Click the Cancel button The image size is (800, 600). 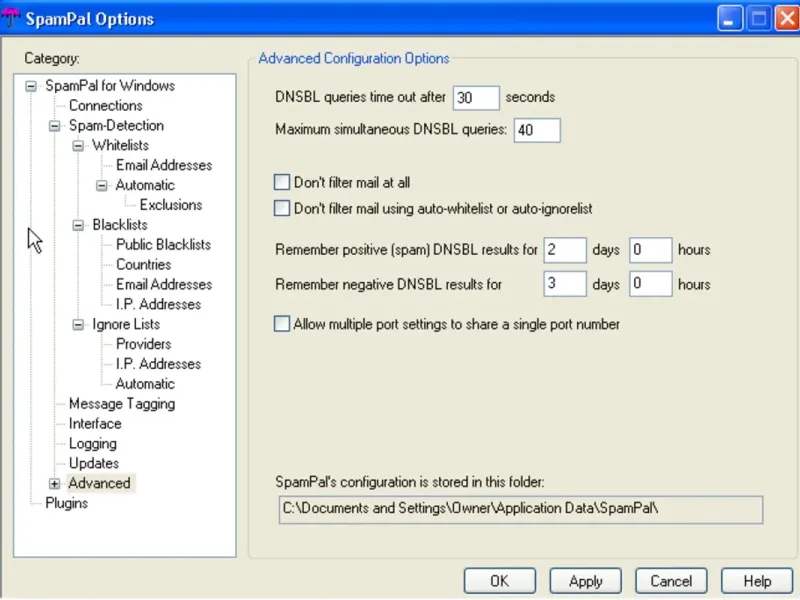pyautogui.click(x=671, y=581)
